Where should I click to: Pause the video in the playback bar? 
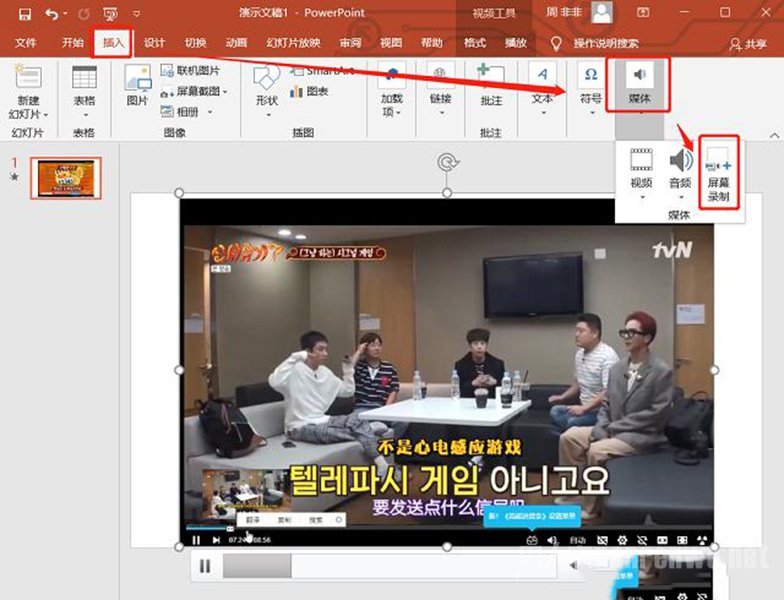pyautogui.click(x=205, y=566)
